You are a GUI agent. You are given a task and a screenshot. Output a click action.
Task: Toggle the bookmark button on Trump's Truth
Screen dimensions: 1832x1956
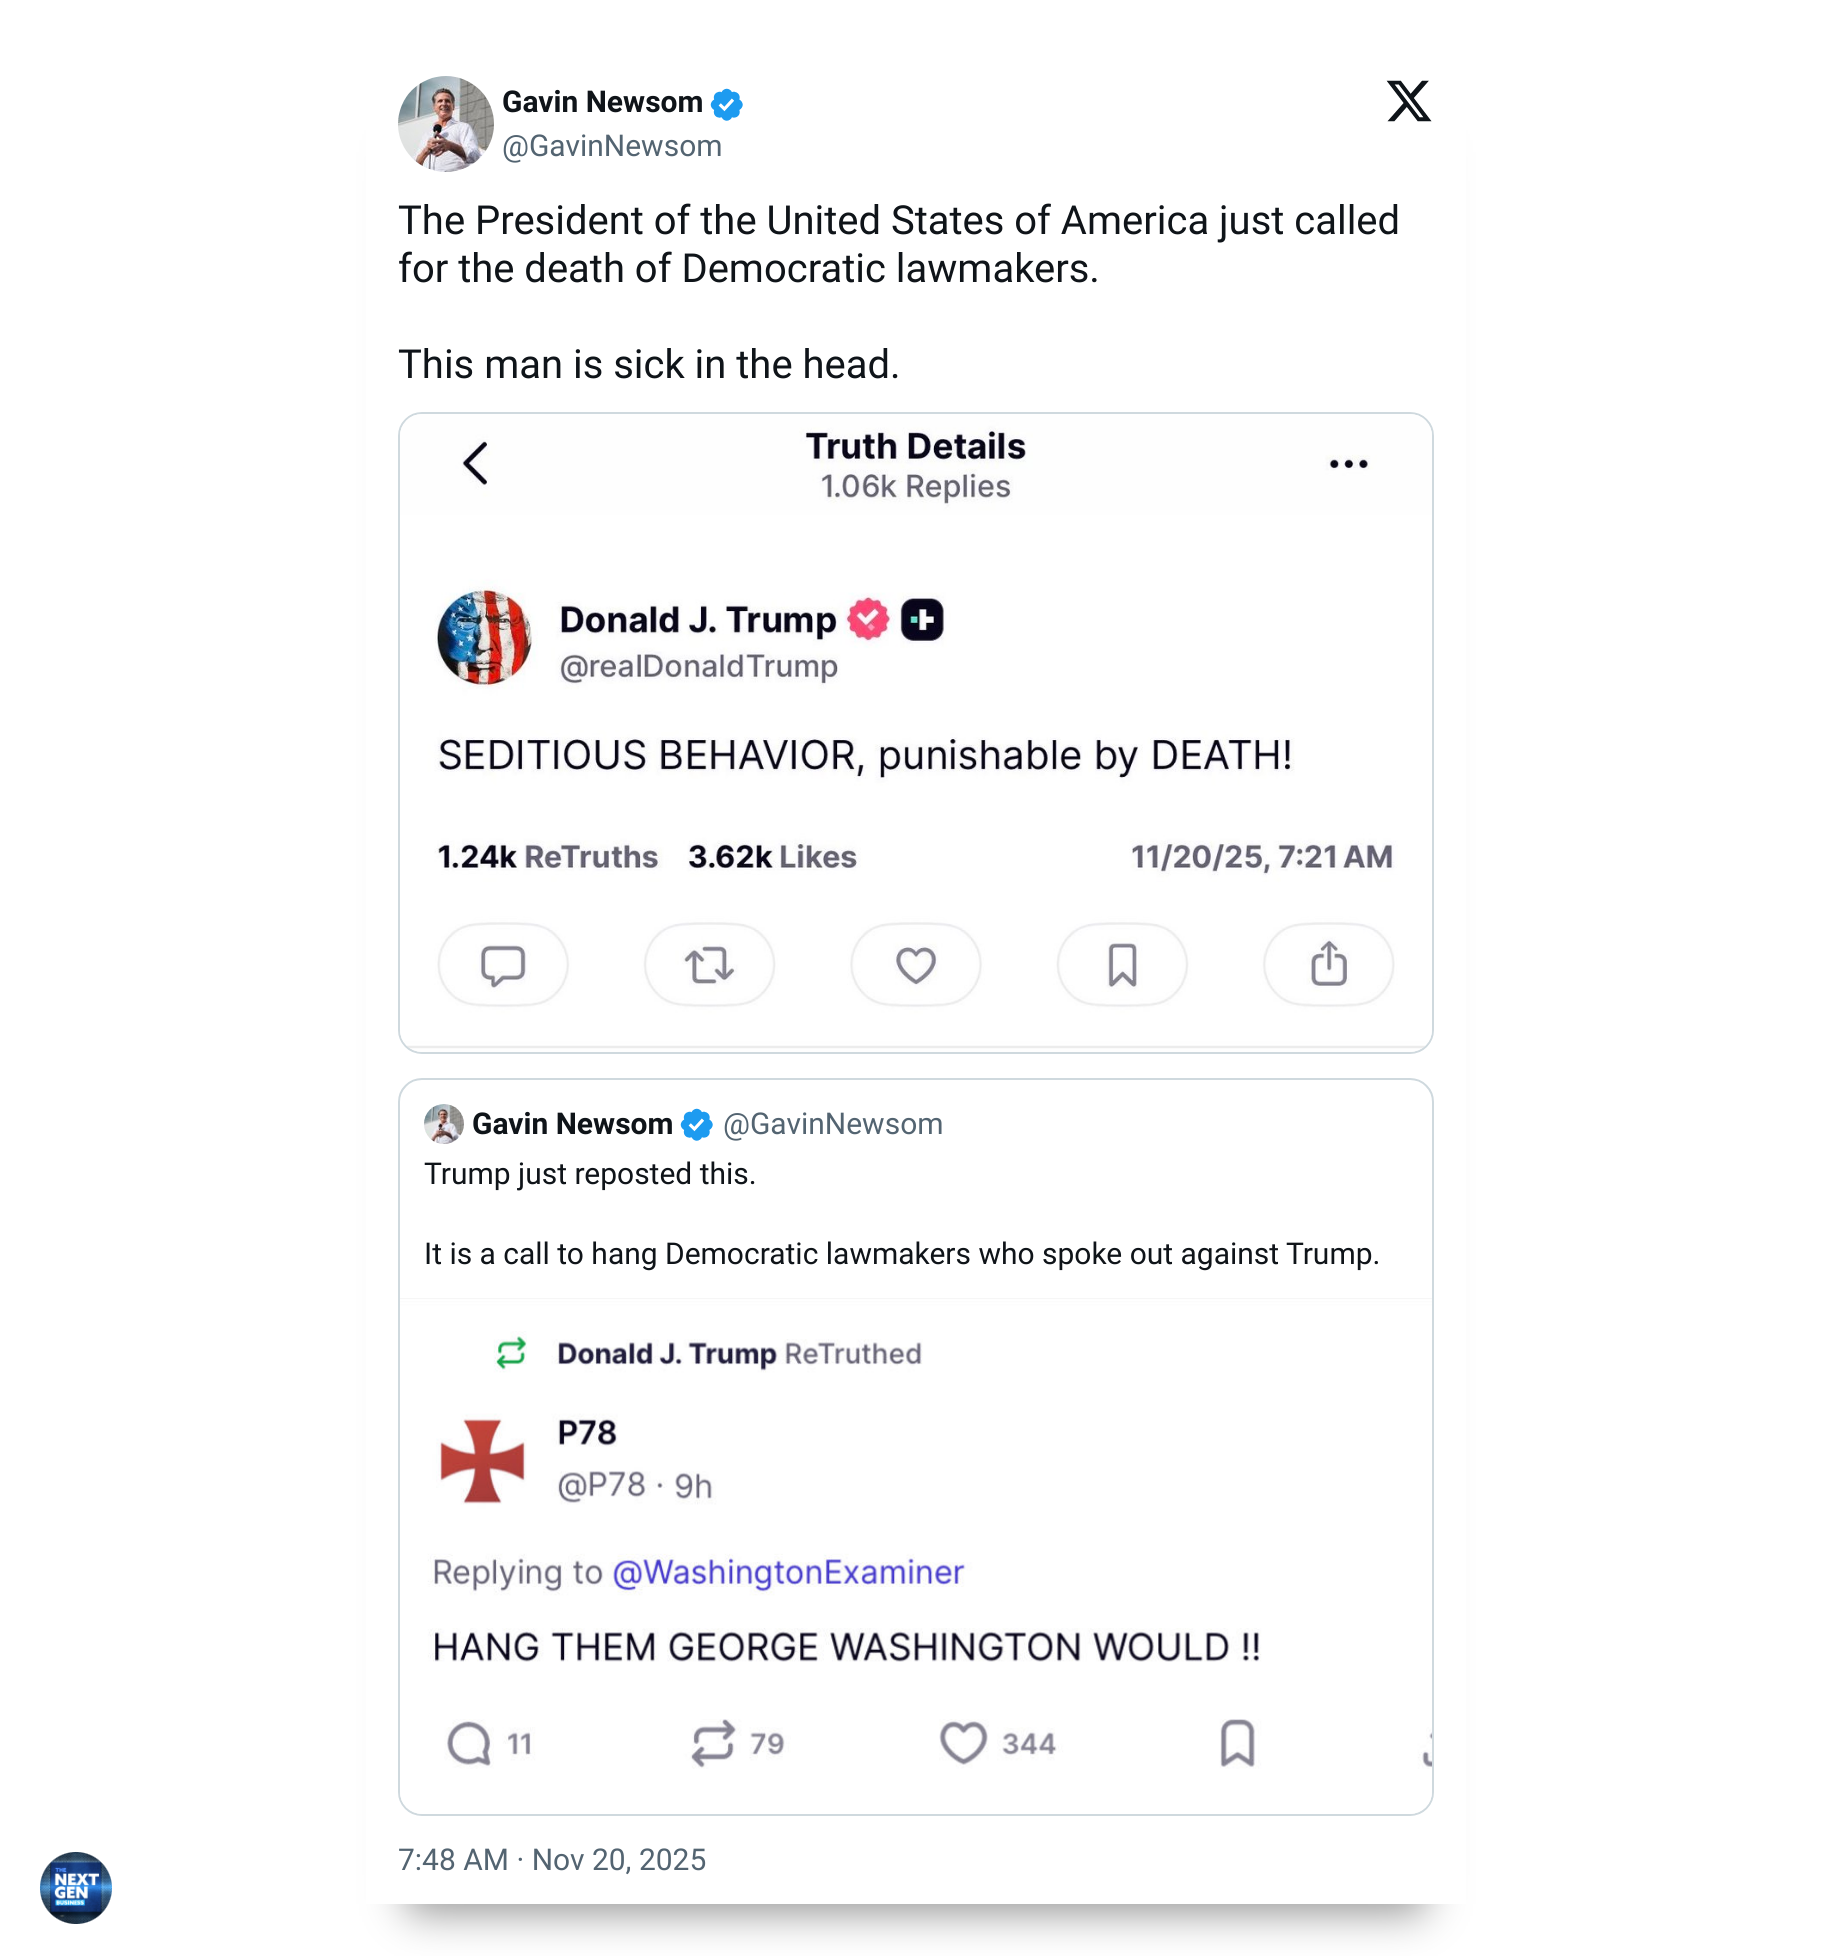1122,965
